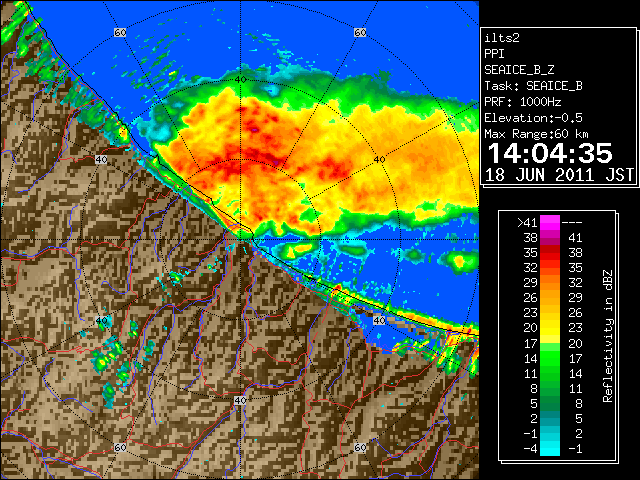Select the date text 18 JUN 2011 JST
The width and height of the screenshot is (640, 480).
pyautogui.click(x=559, y=175)
